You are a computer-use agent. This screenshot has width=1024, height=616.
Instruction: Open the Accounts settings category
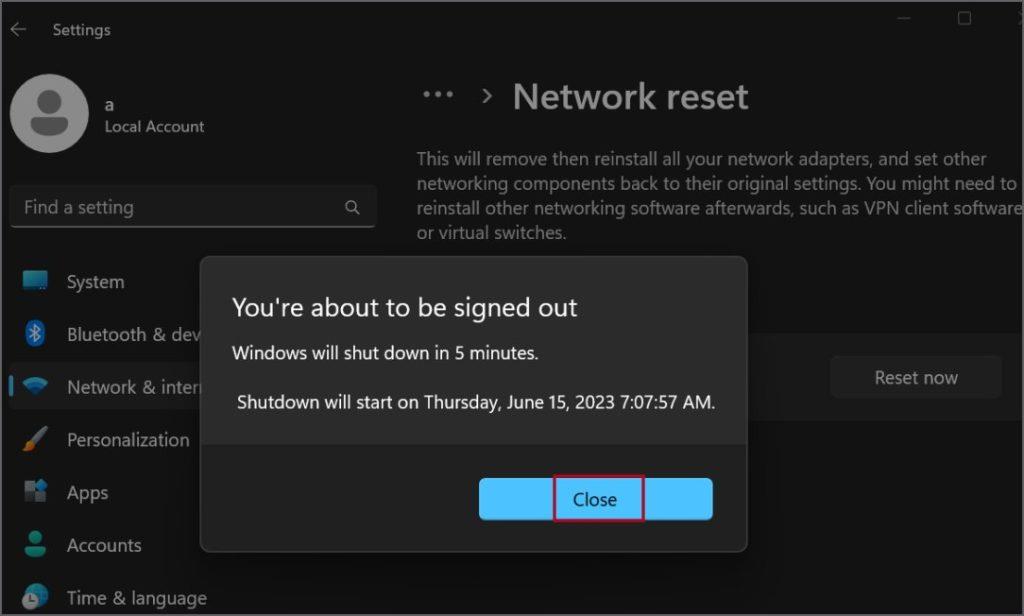pos(106,545)
